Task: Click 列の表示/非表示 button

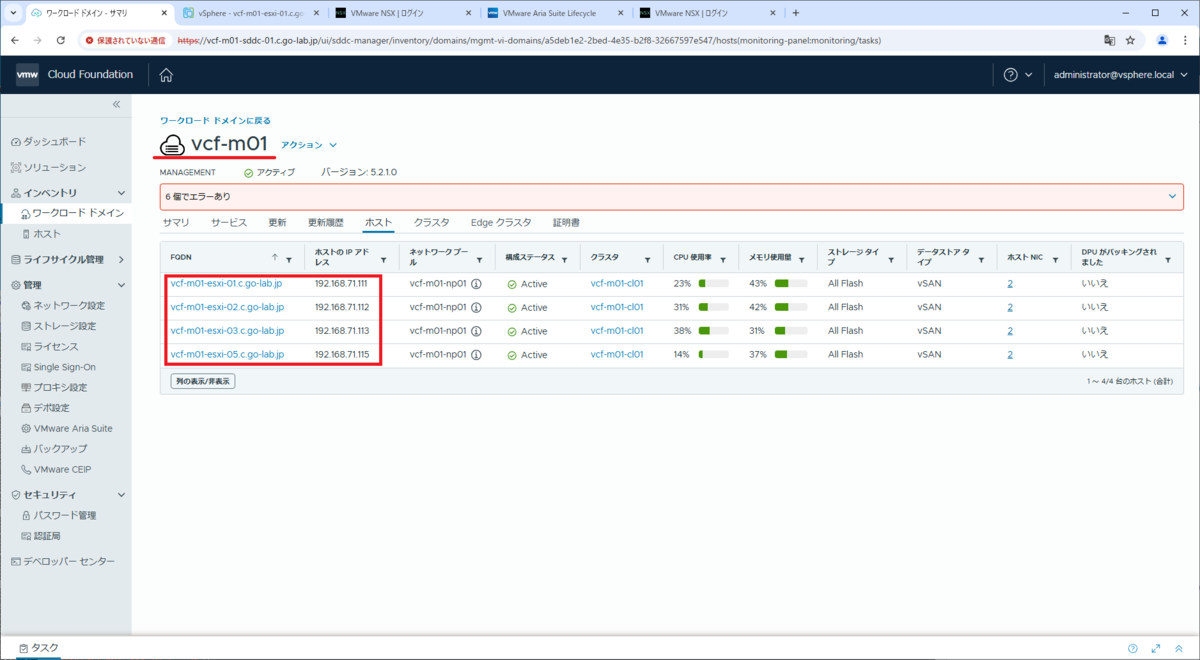Action: (202, 381)
